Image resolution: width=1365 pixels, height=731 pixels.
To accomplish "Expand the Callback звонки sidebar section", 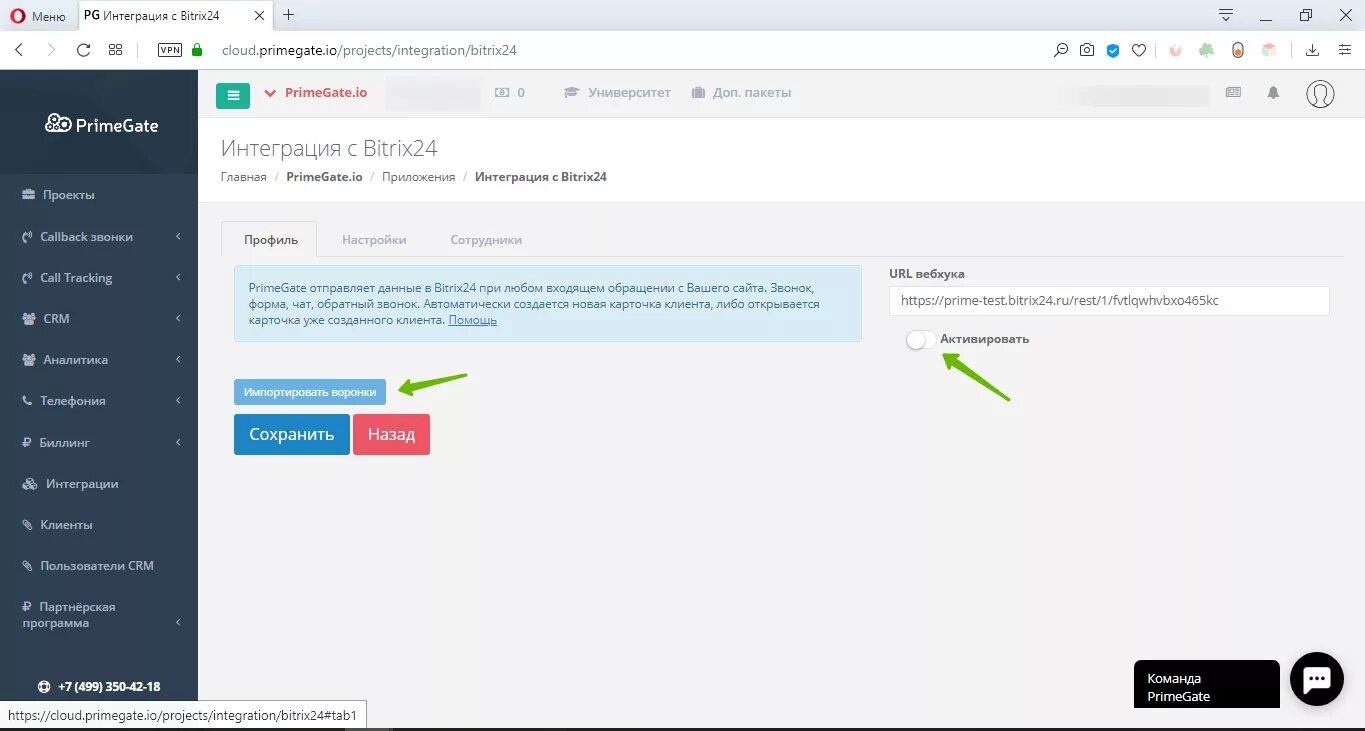I will pos(99,237).
